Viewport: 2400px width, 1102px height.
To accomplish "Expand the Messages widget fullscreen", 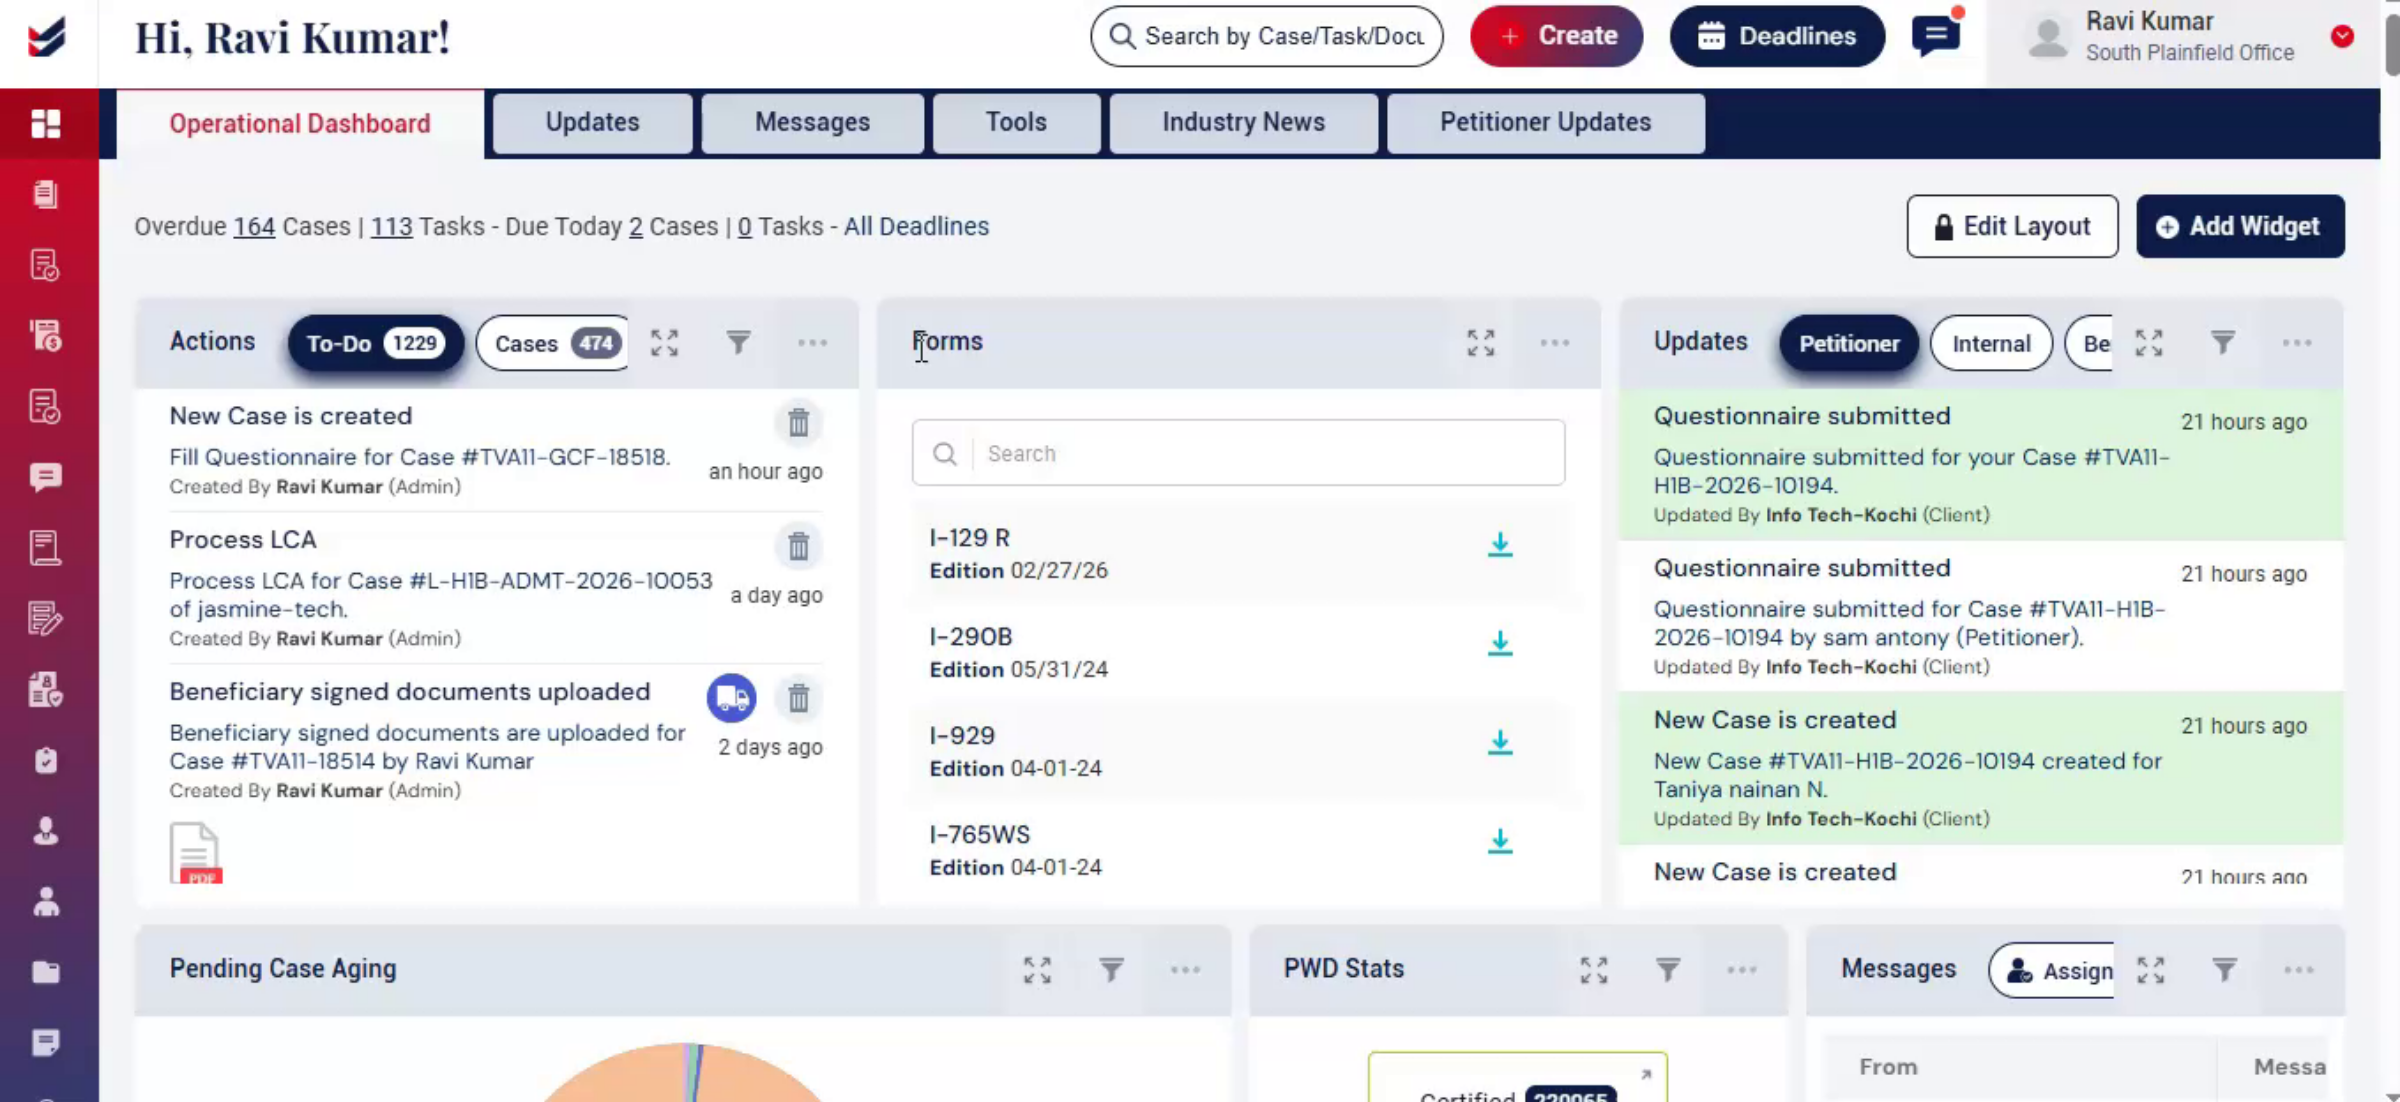I will coord(2151,969).
